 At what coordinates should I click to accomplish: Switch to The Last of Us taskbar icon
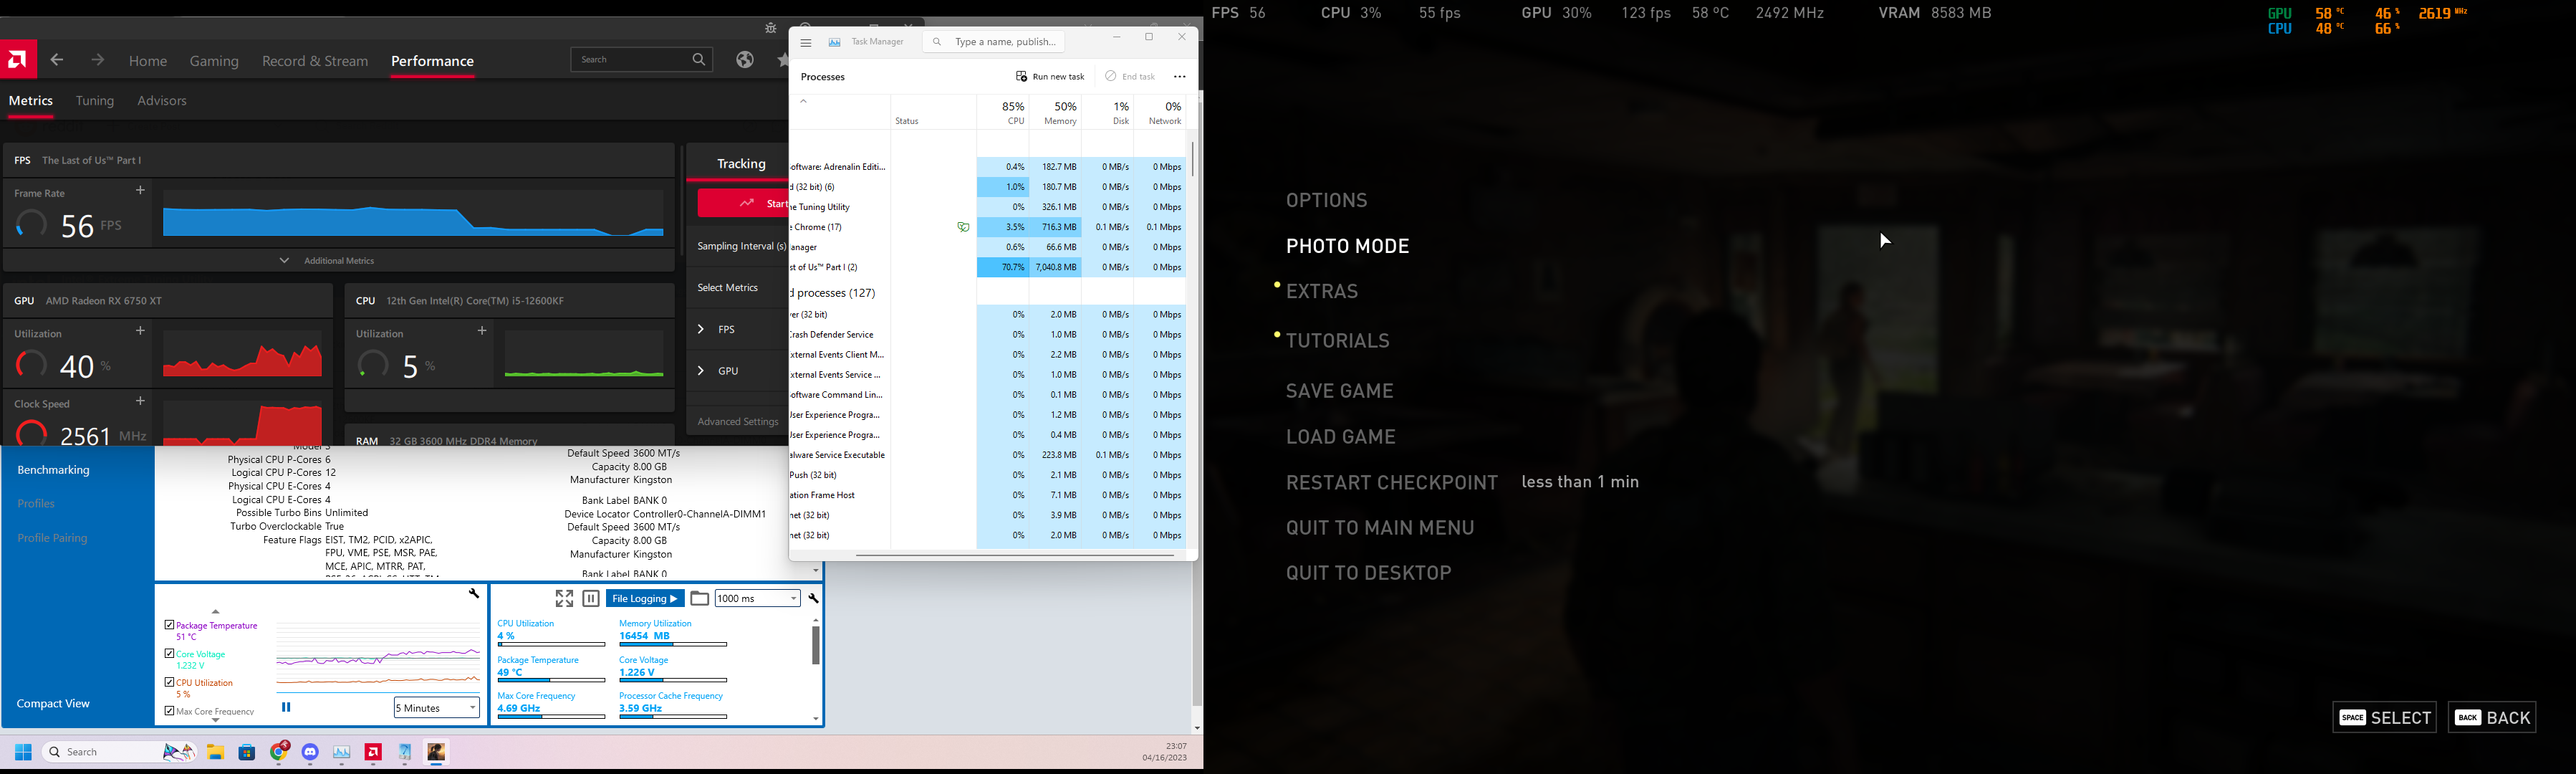click(437, 752)
